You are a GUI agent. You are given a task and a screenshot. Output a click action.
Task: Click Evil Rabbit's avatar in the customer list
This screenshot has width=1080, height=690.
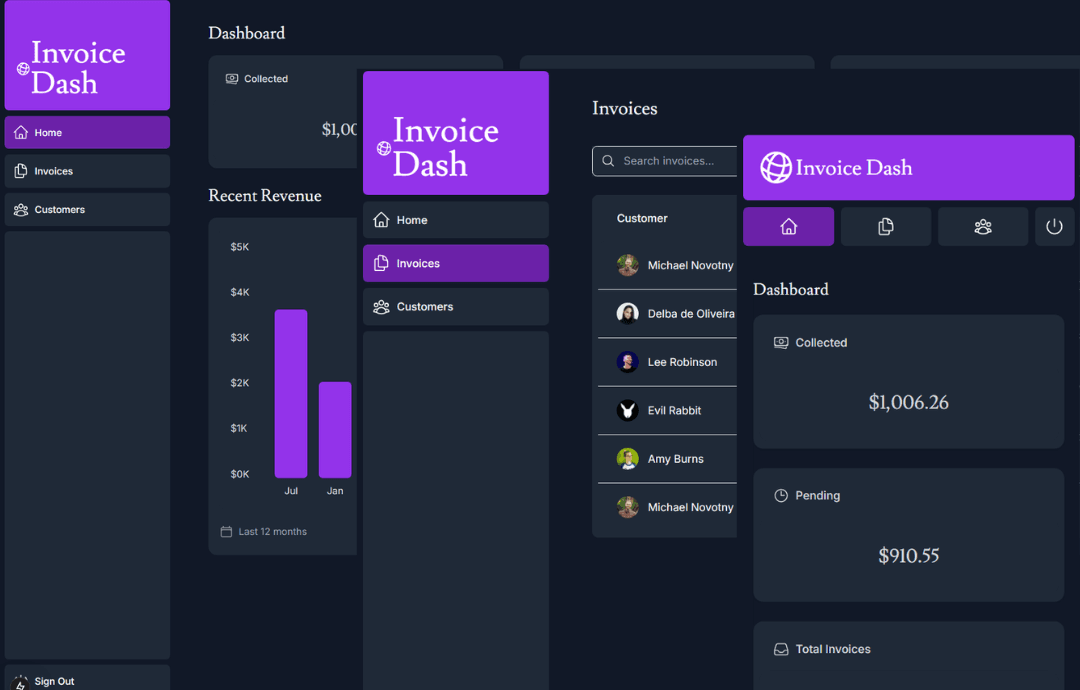[627, 410]
